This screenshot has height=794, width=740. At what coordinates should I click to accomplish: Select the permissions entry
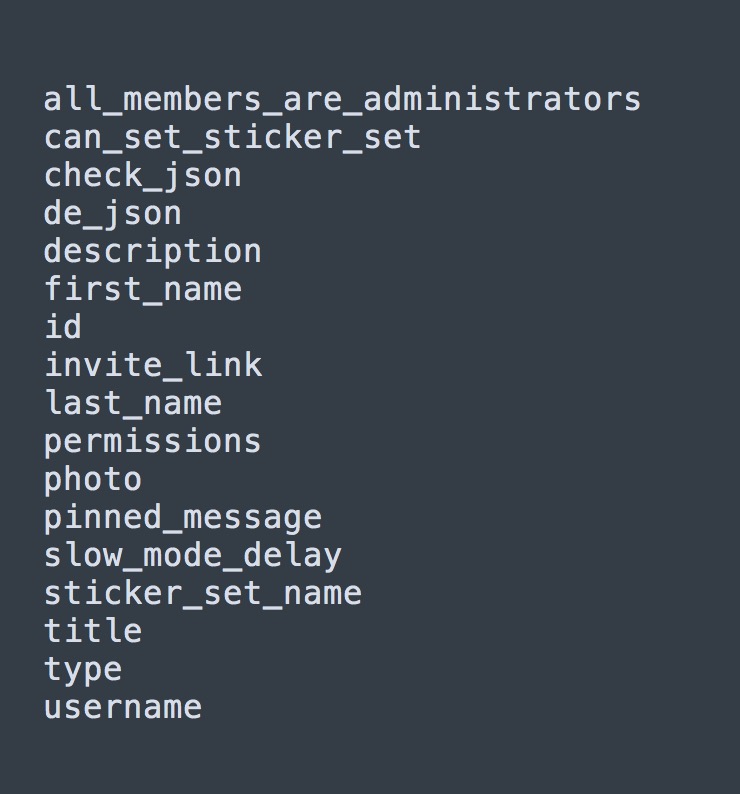(x=152, y=442)
